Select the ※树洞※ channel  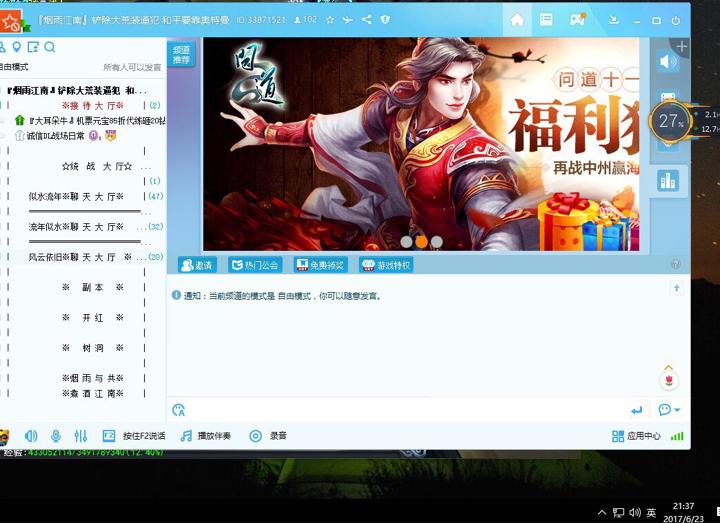pyautogui.click(x=93, y=348)
